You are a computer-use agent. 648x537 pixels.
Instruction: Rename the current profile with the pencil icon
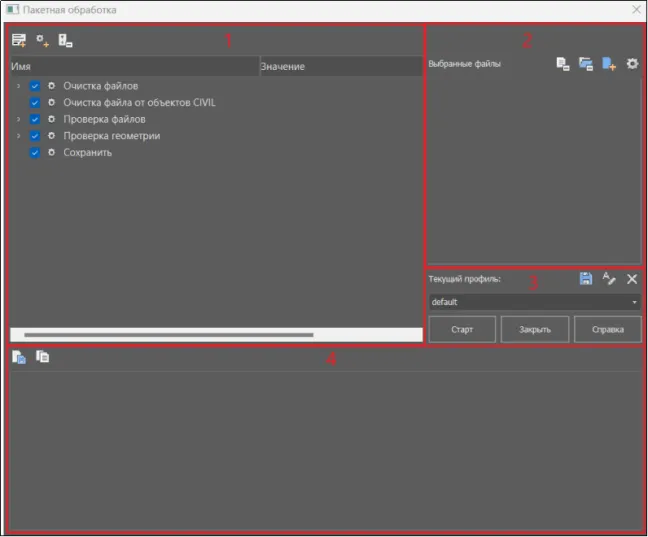609,279
